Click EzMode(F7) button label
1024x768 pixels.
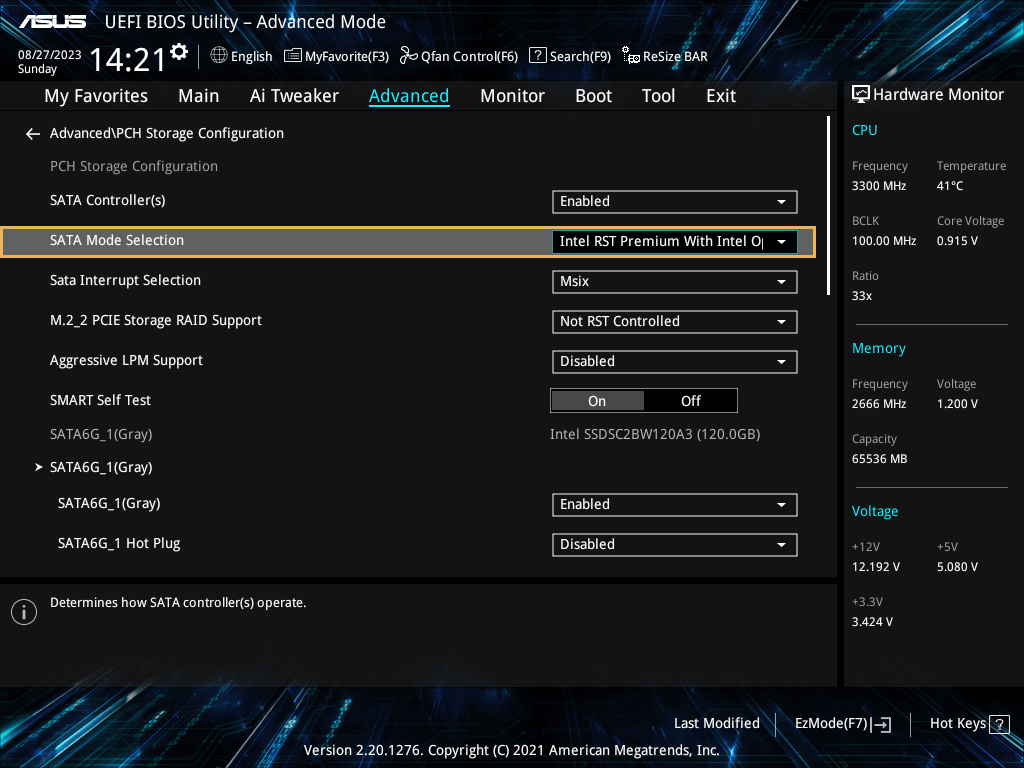coord(831,724)
